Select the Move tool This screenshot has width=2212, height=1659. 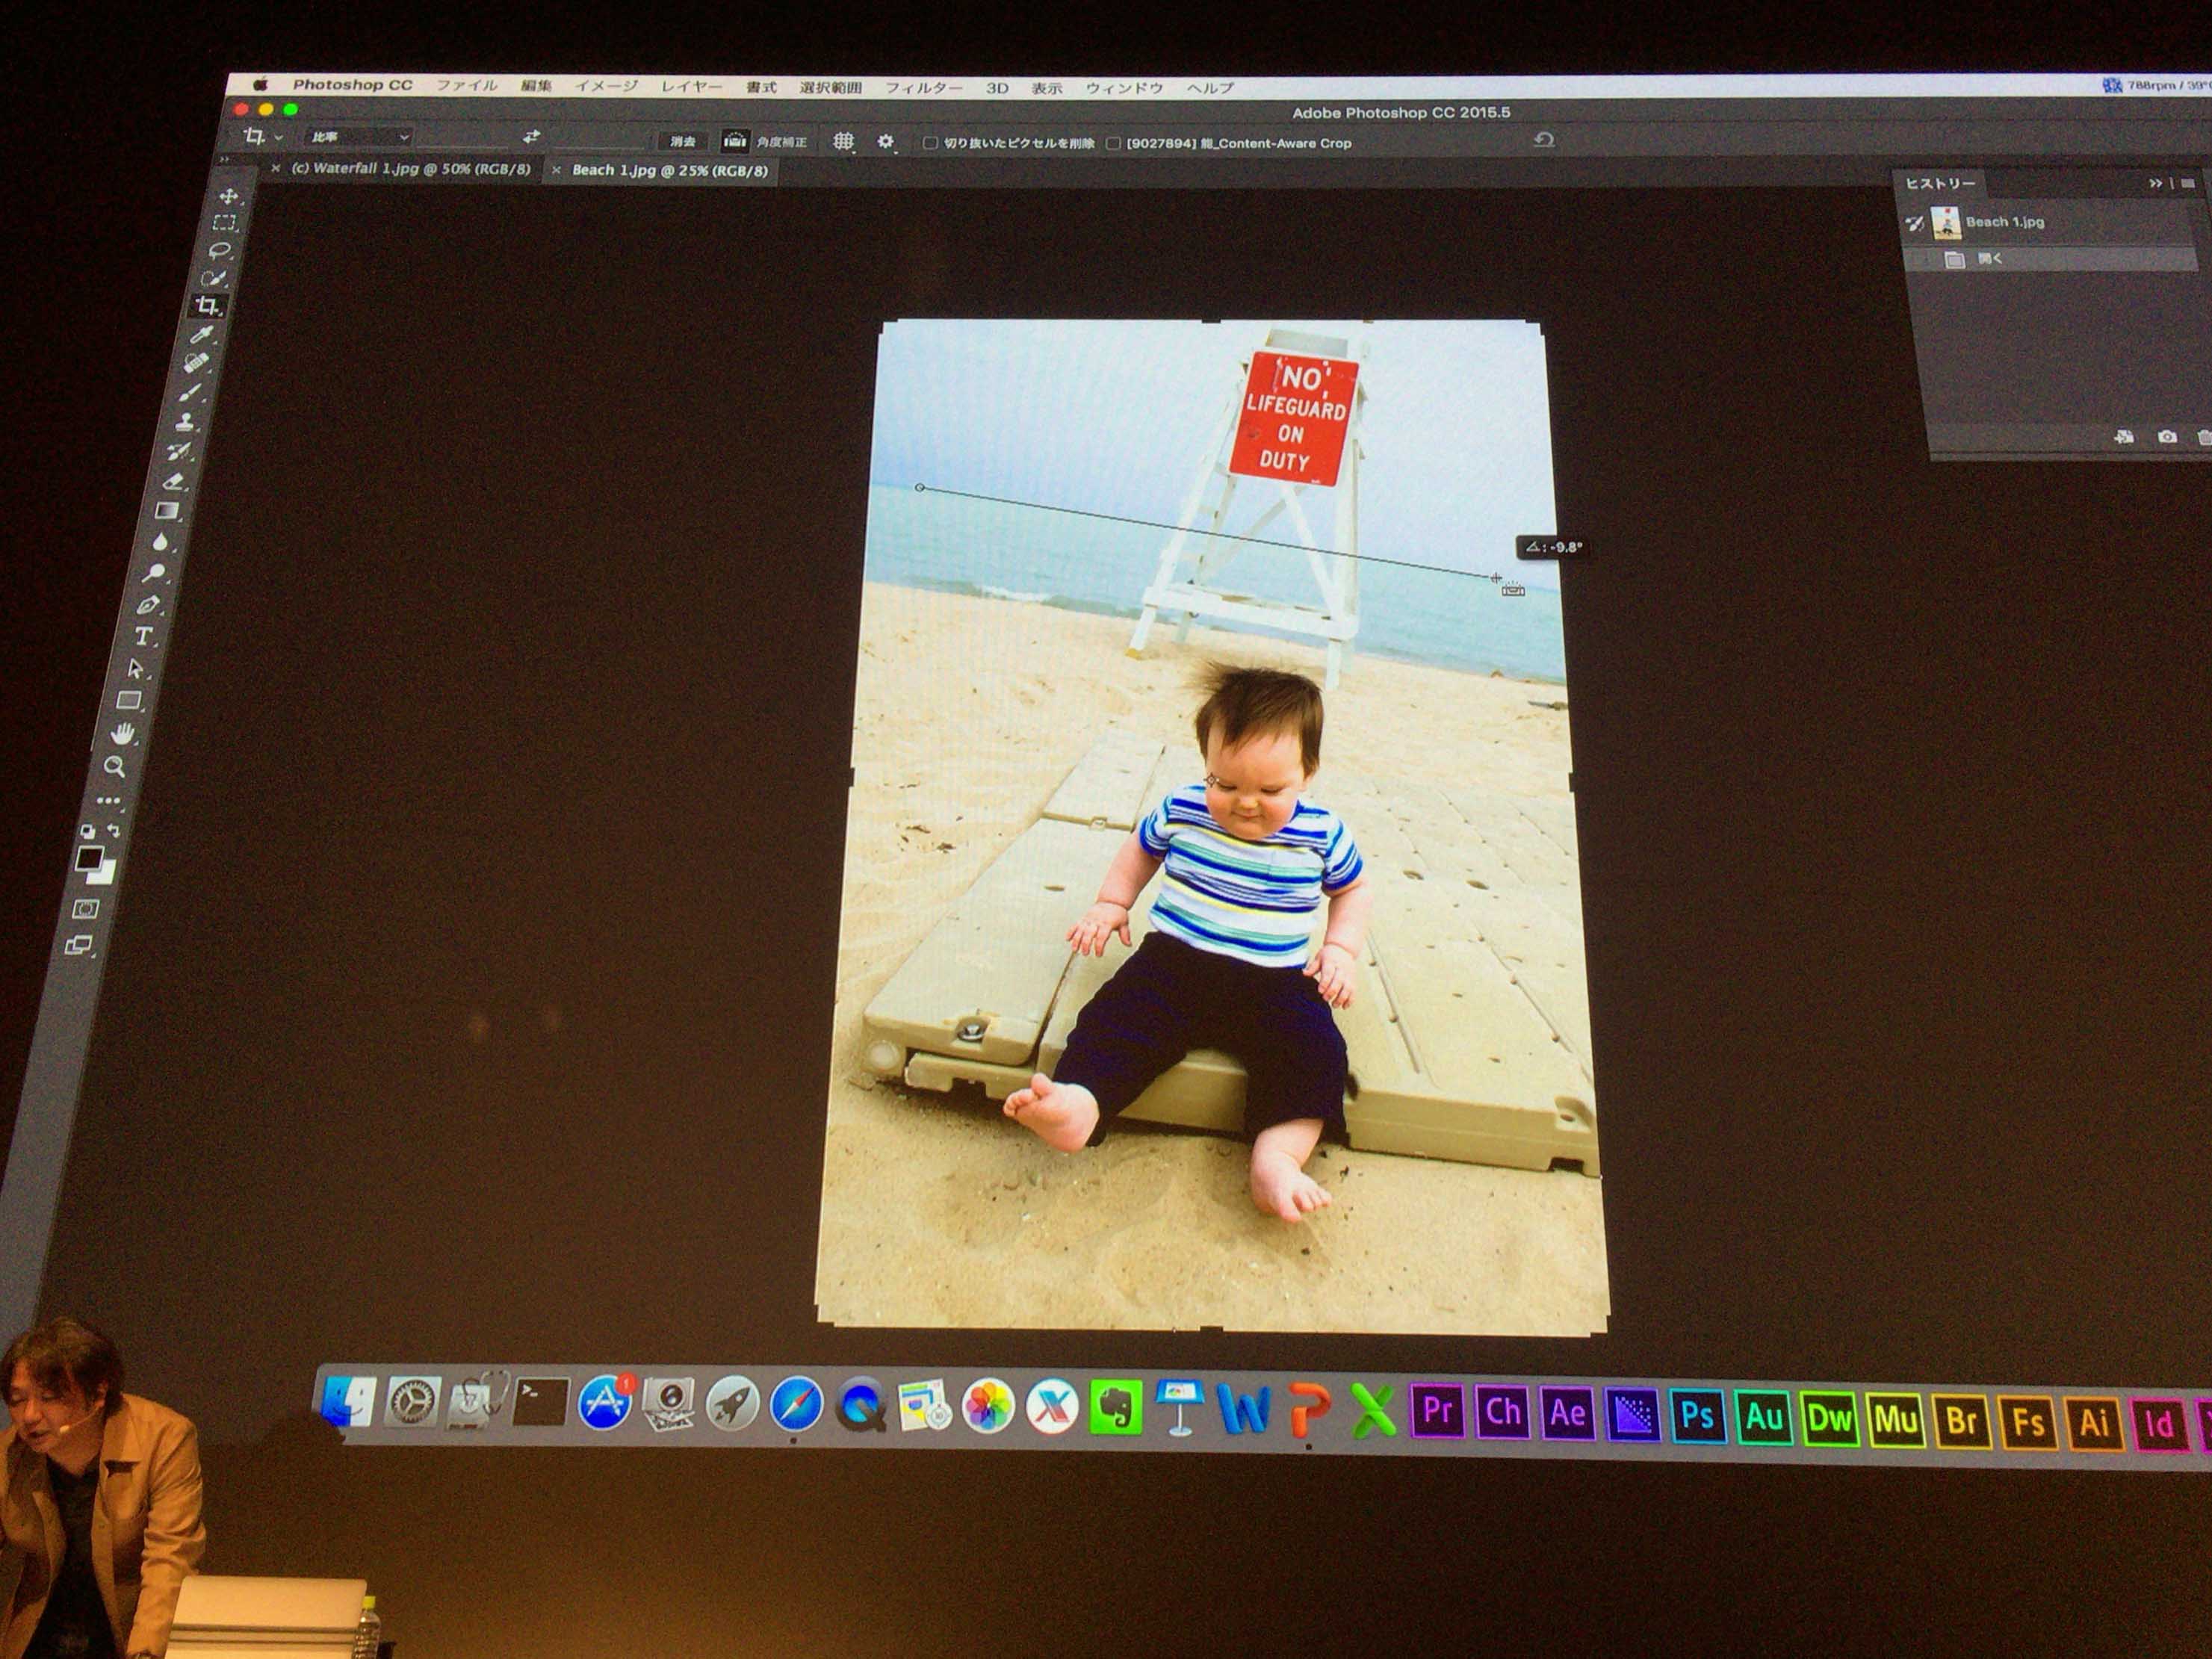click(229, 196)
